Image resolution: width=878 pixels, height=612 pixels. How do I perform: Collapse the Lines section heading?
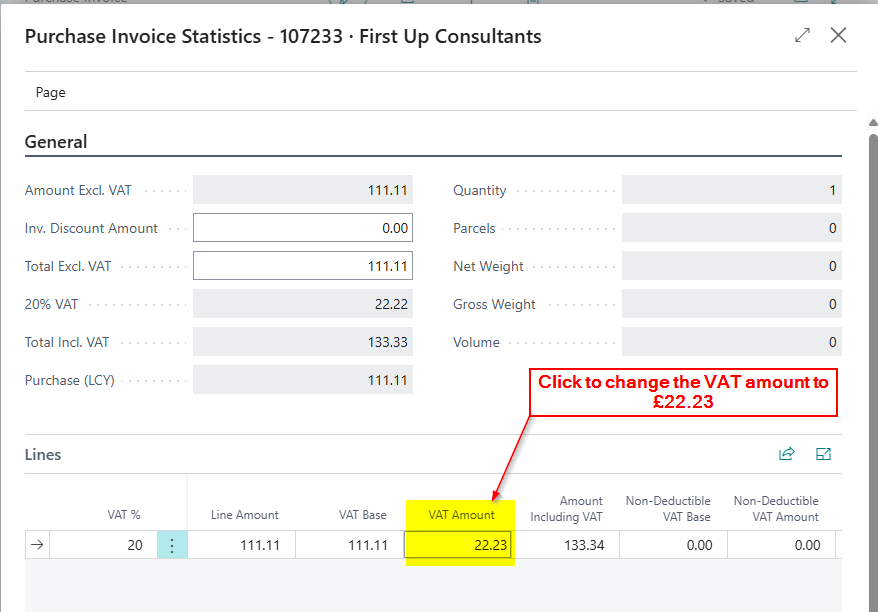point(43,454)
